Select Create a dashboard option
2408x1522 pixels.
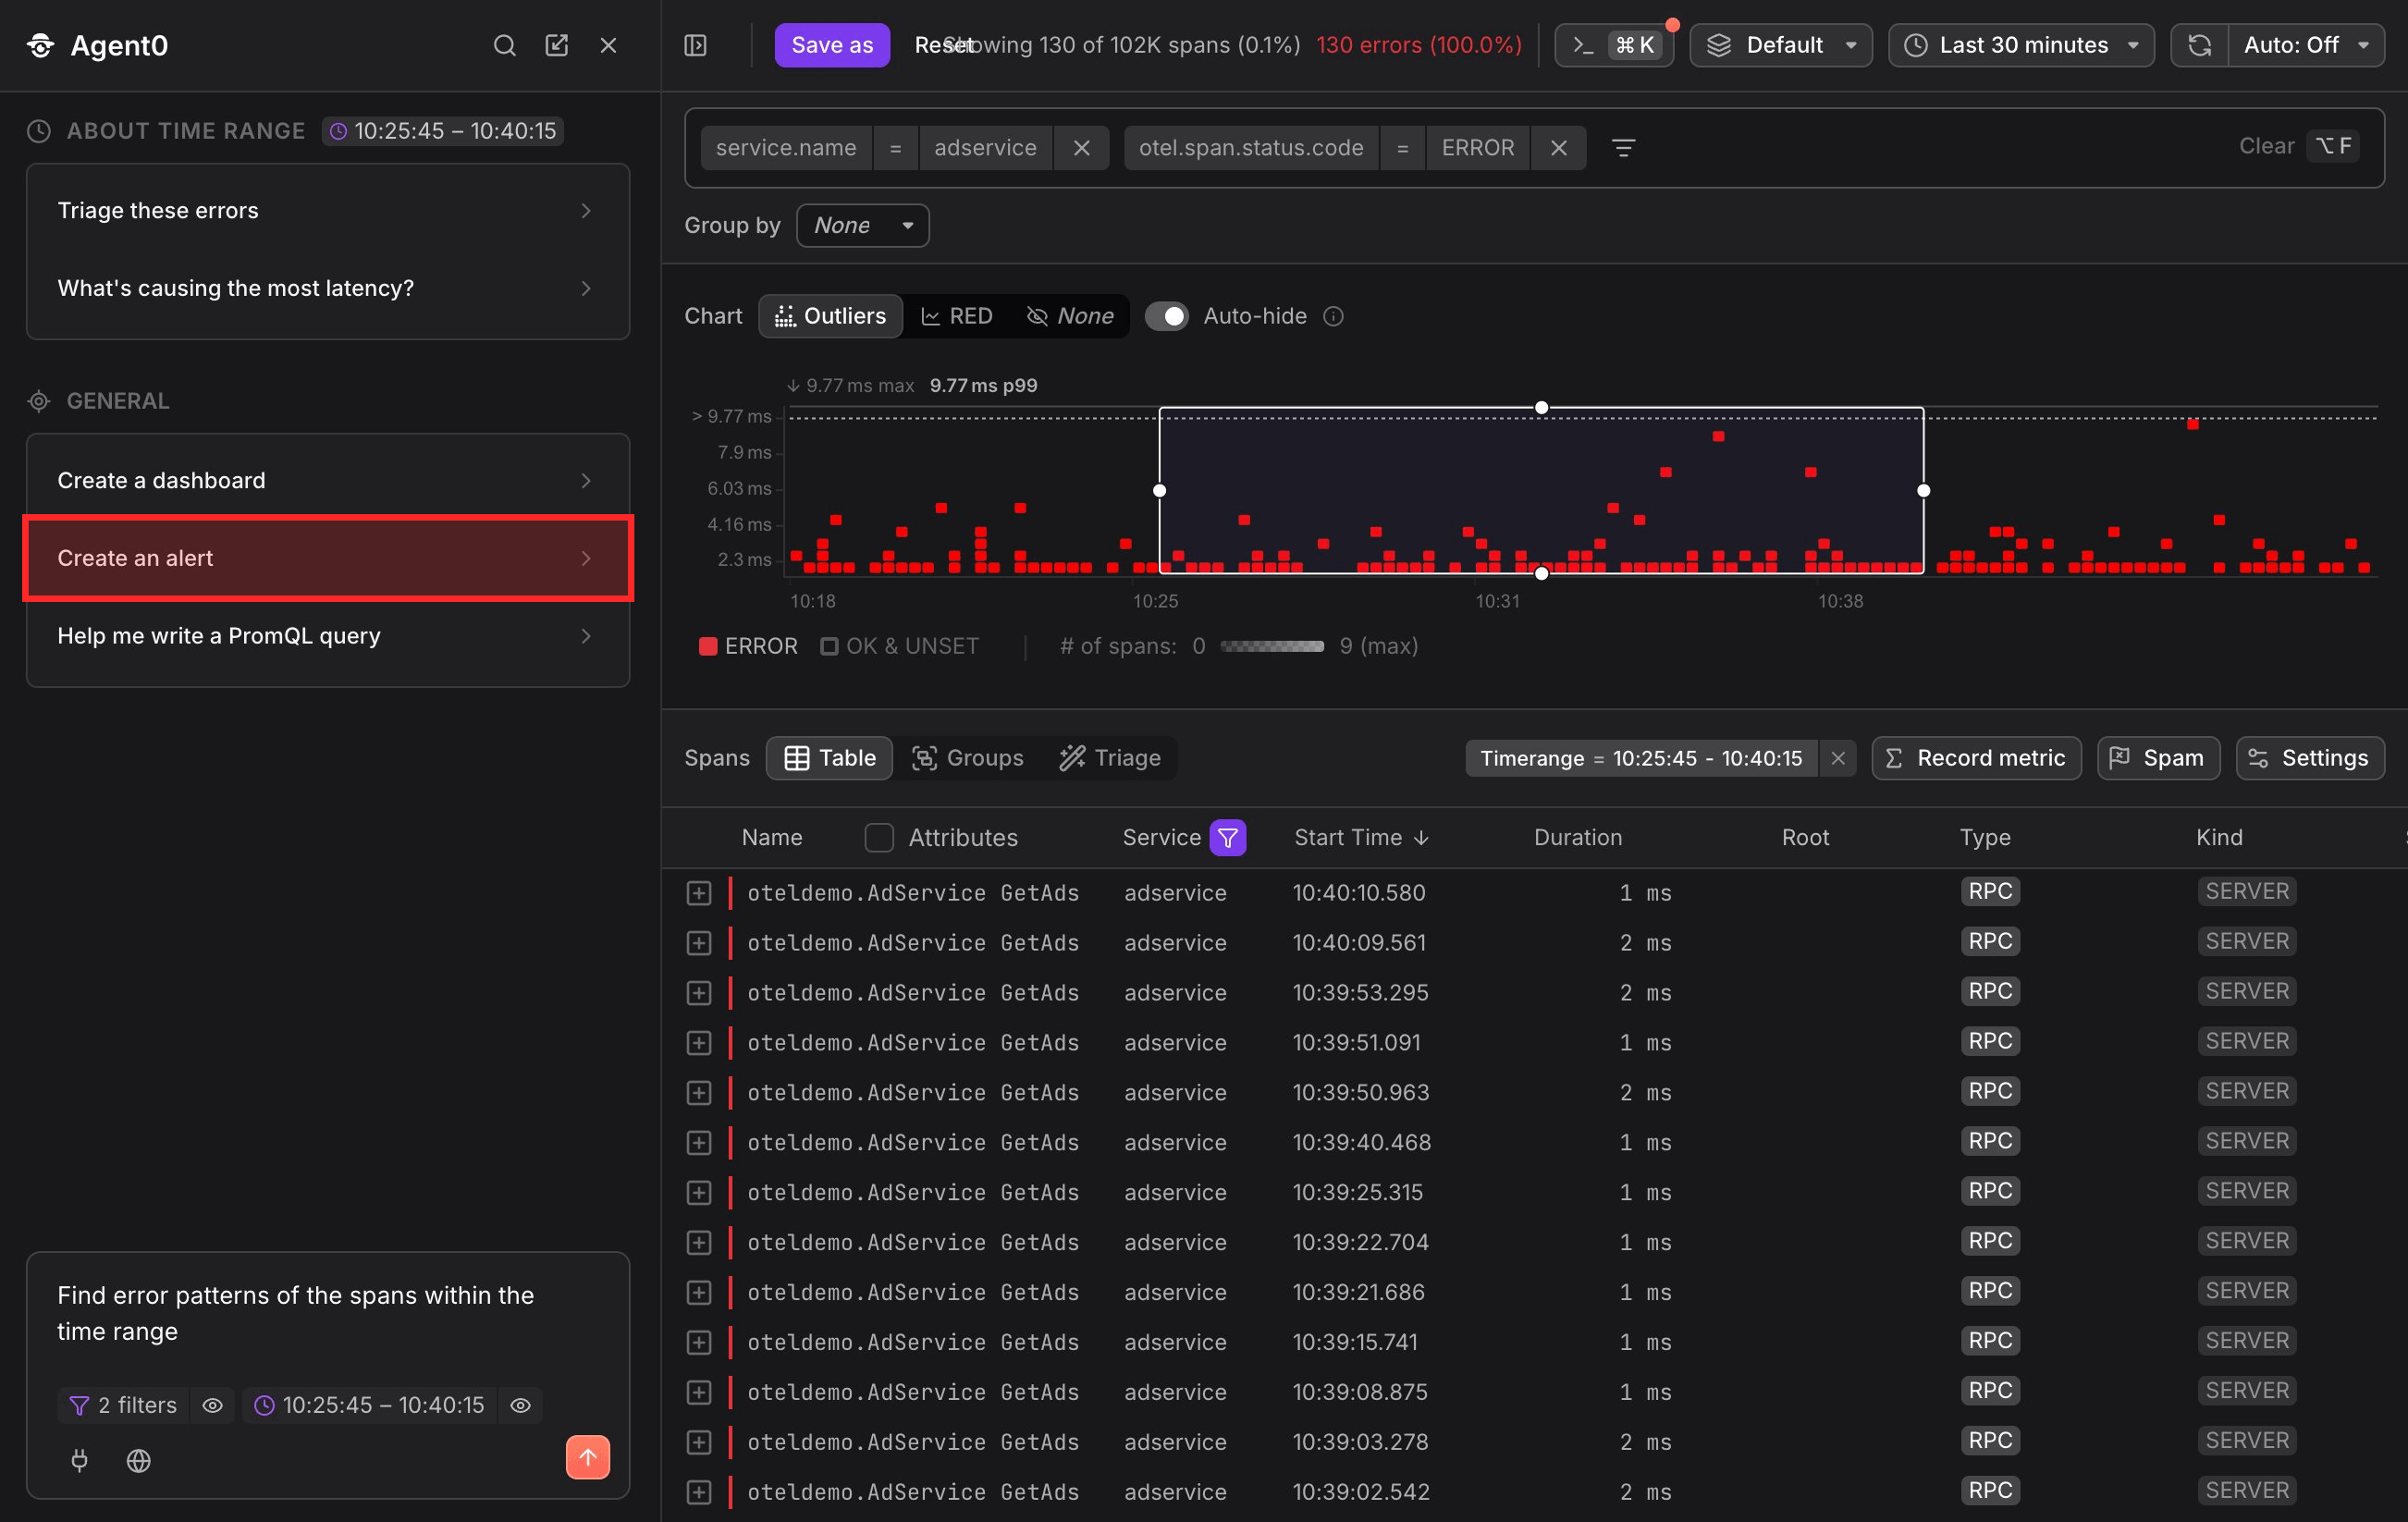(x=327, y=481)
